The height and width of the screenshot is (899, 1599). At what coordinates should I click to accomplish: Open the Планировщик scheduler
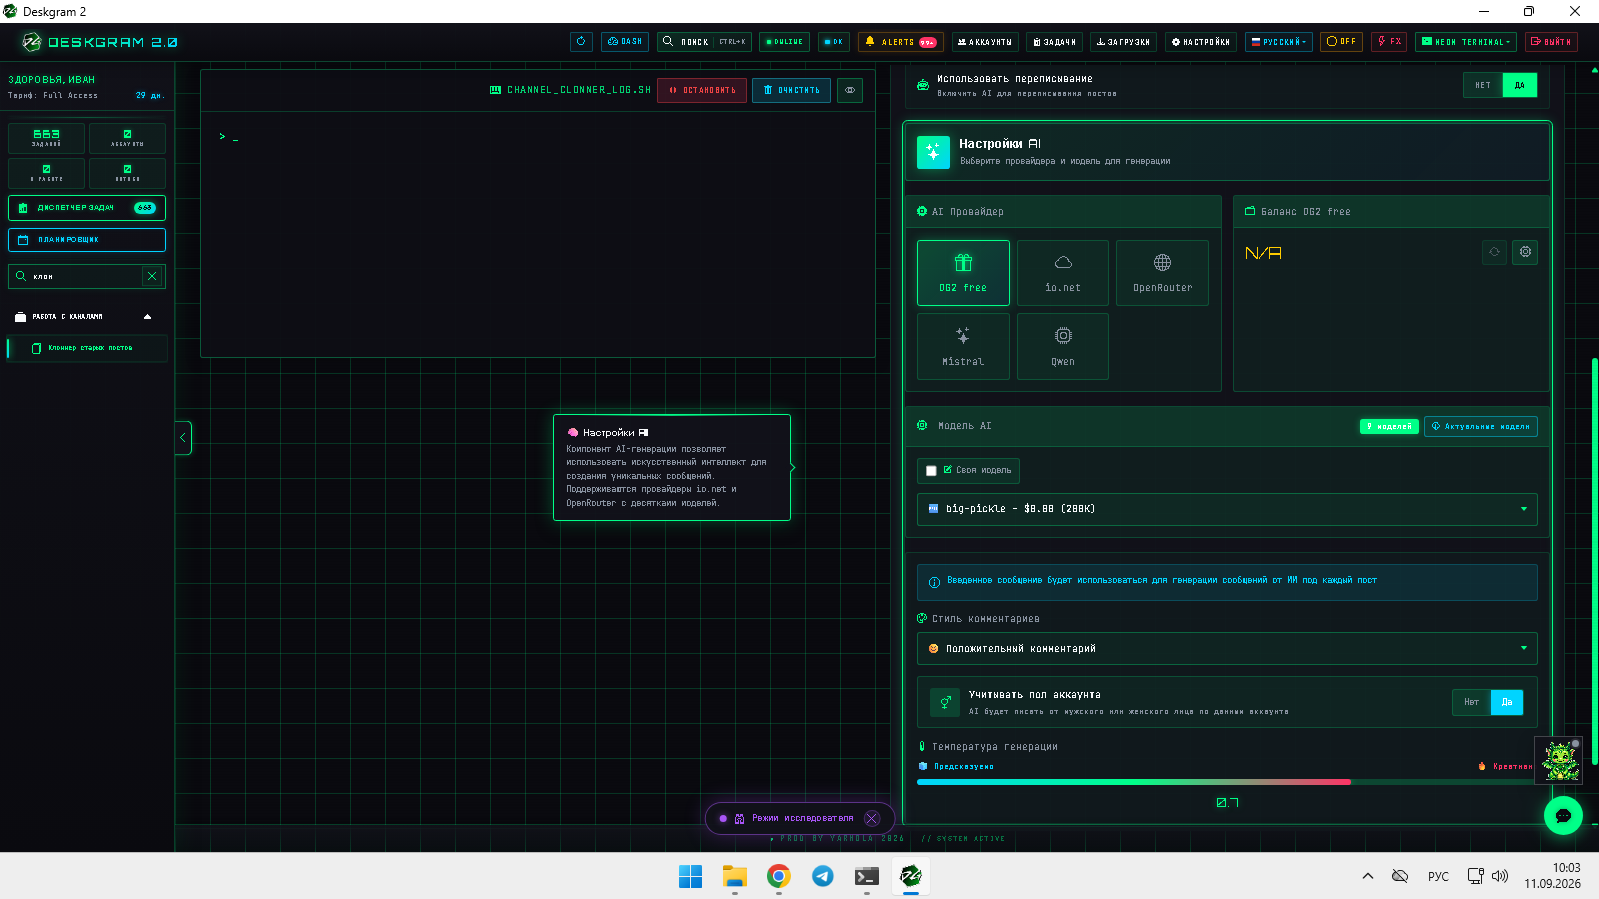point(87,240)
